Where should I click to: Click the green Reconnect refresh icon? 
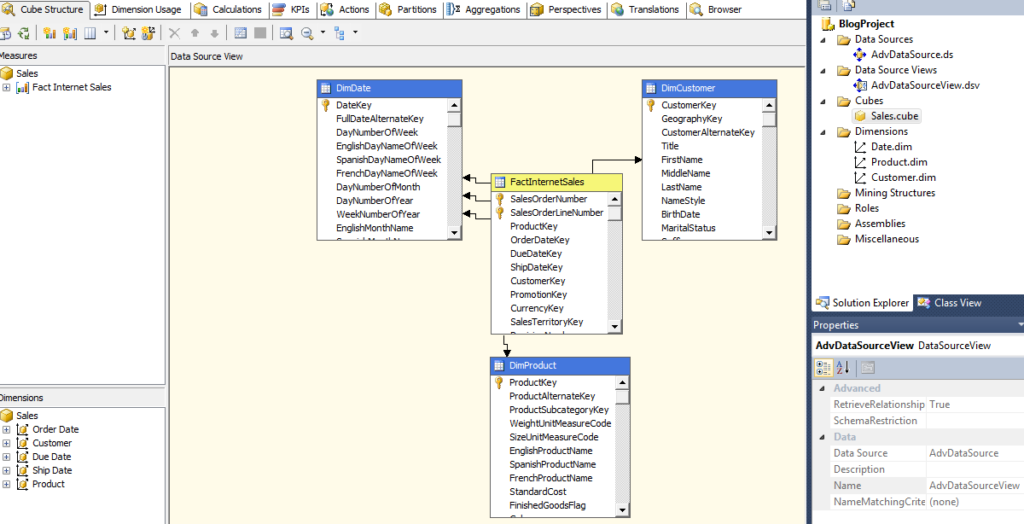24,33
